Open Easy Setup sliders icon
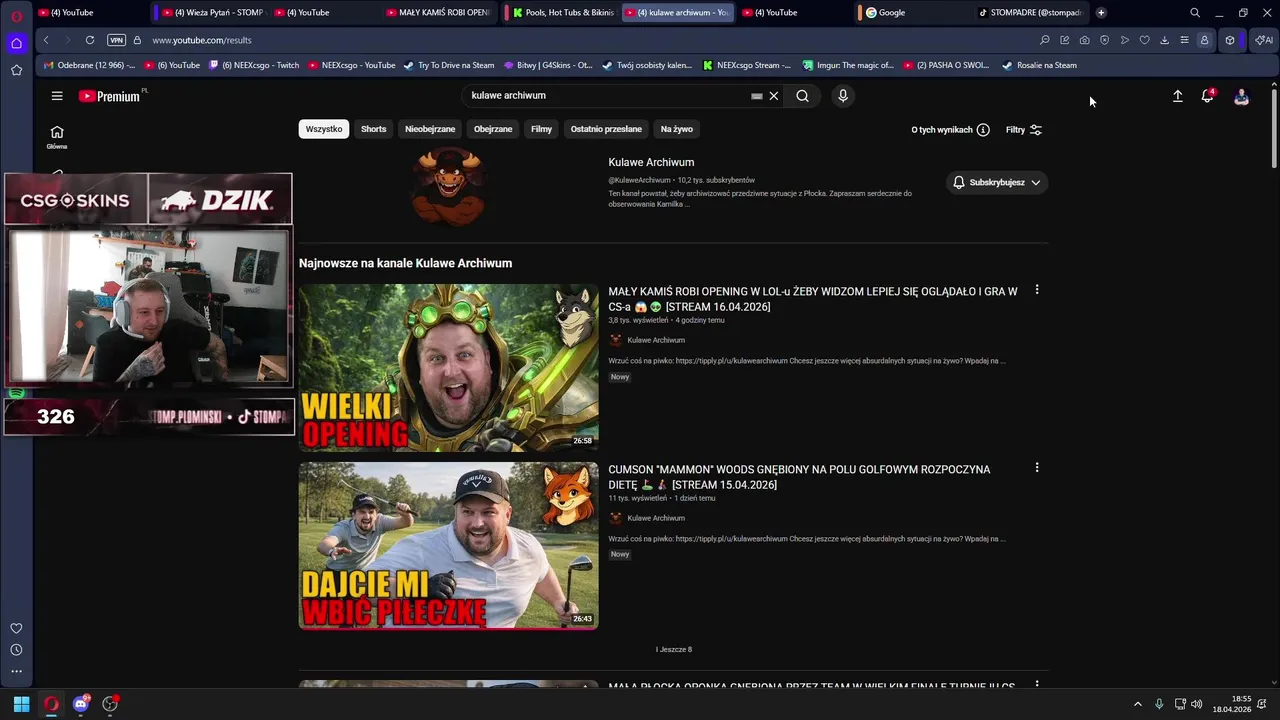The width and height of the screenshot is (1280, 720). [x=1185, y=40]
